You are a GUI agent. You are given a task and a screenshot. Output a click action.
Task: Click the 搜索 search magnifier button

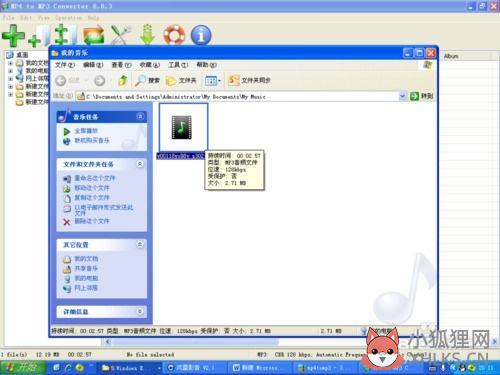pos(147,80)
